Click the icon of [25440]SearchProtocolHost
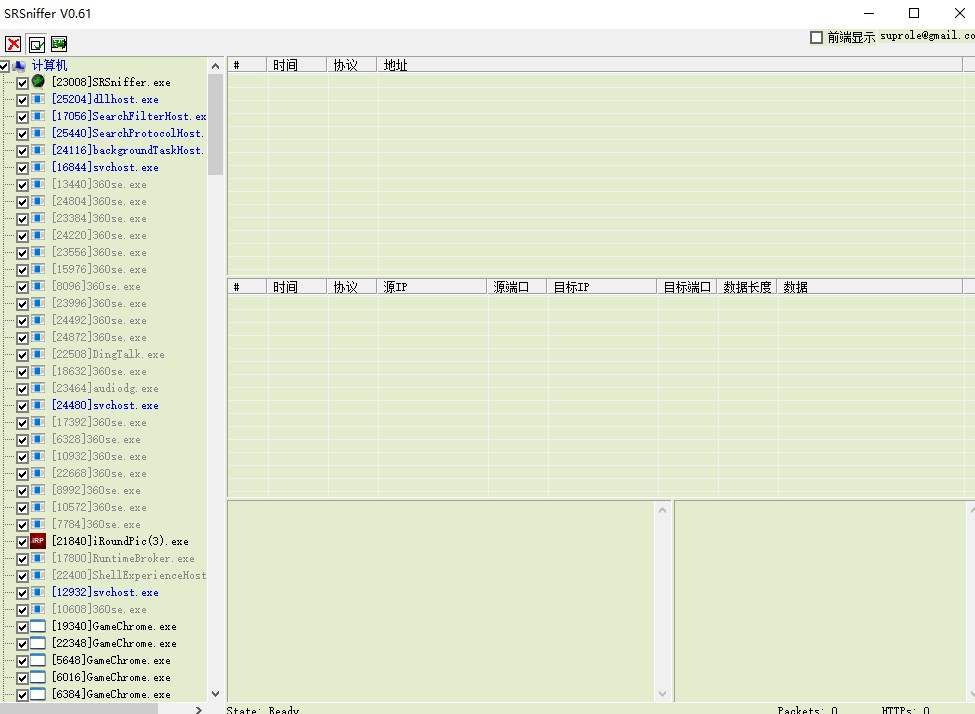Viewport: 975px width, 714px height. pos(38,133)
